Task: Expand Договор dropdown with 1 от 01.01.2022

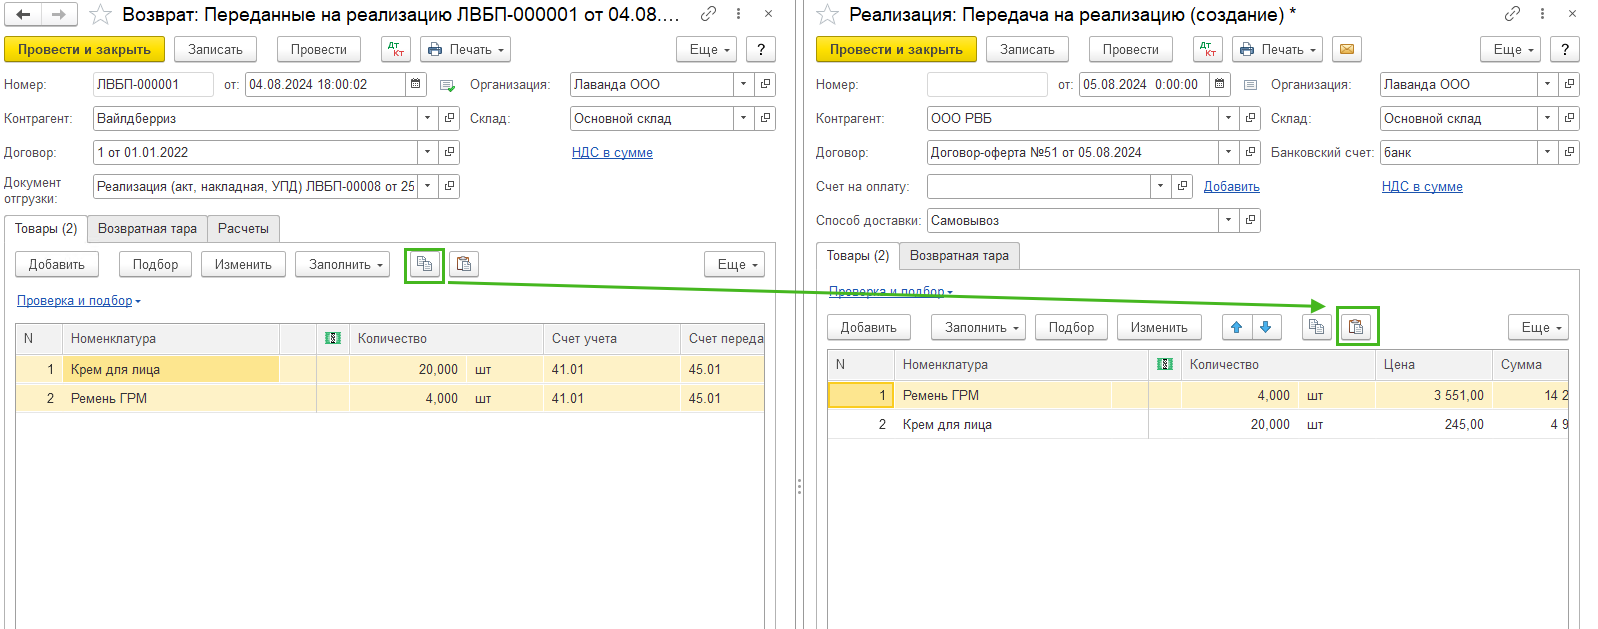Action: [x=428, y=153]
